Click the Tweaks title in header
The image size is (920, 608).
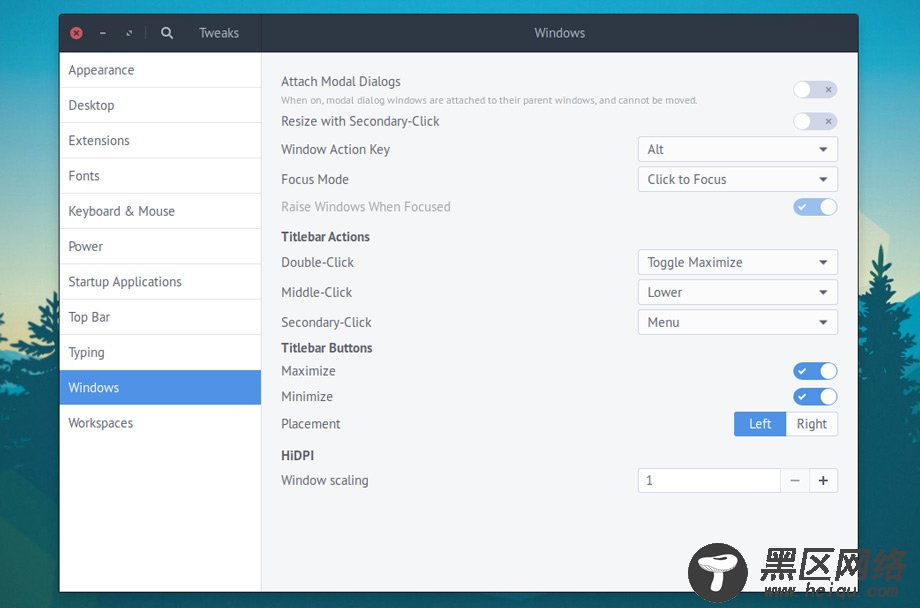pos(219,33)
